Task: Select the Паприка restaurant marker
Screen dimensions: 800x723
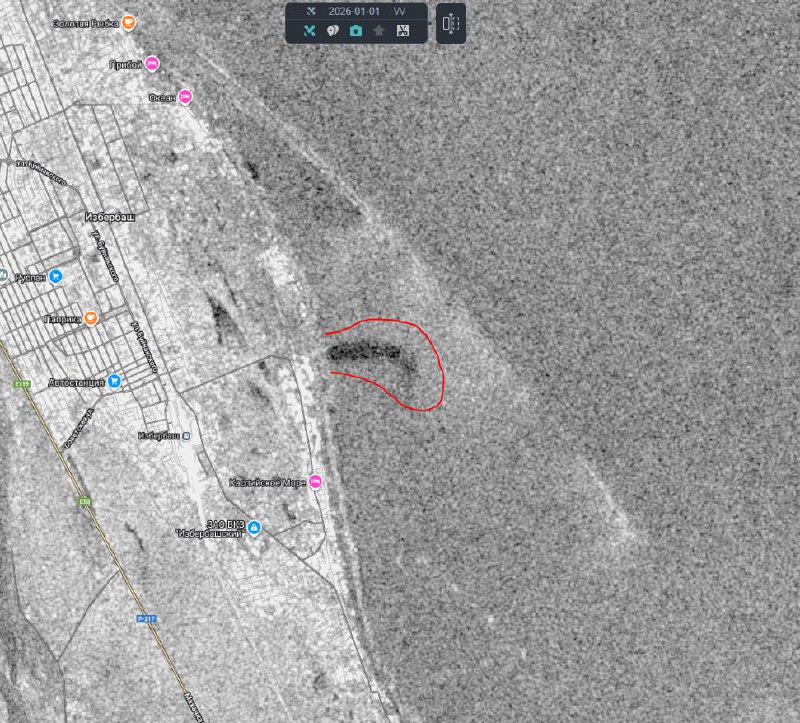Action: (91, 318)
